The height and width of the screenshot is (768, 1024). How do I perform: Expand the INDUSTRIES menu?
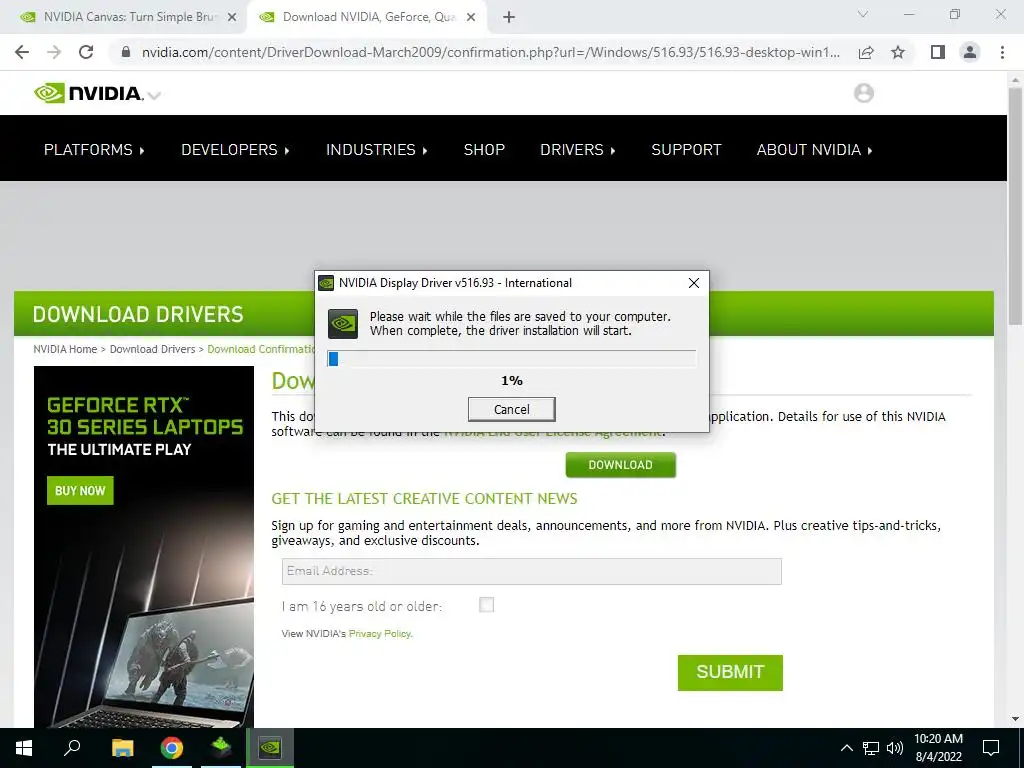point(377,150)
